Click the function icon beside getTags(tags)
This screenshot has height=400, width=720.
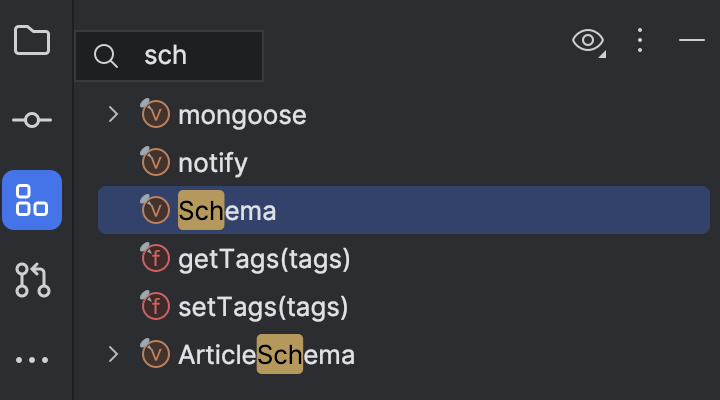155,257
